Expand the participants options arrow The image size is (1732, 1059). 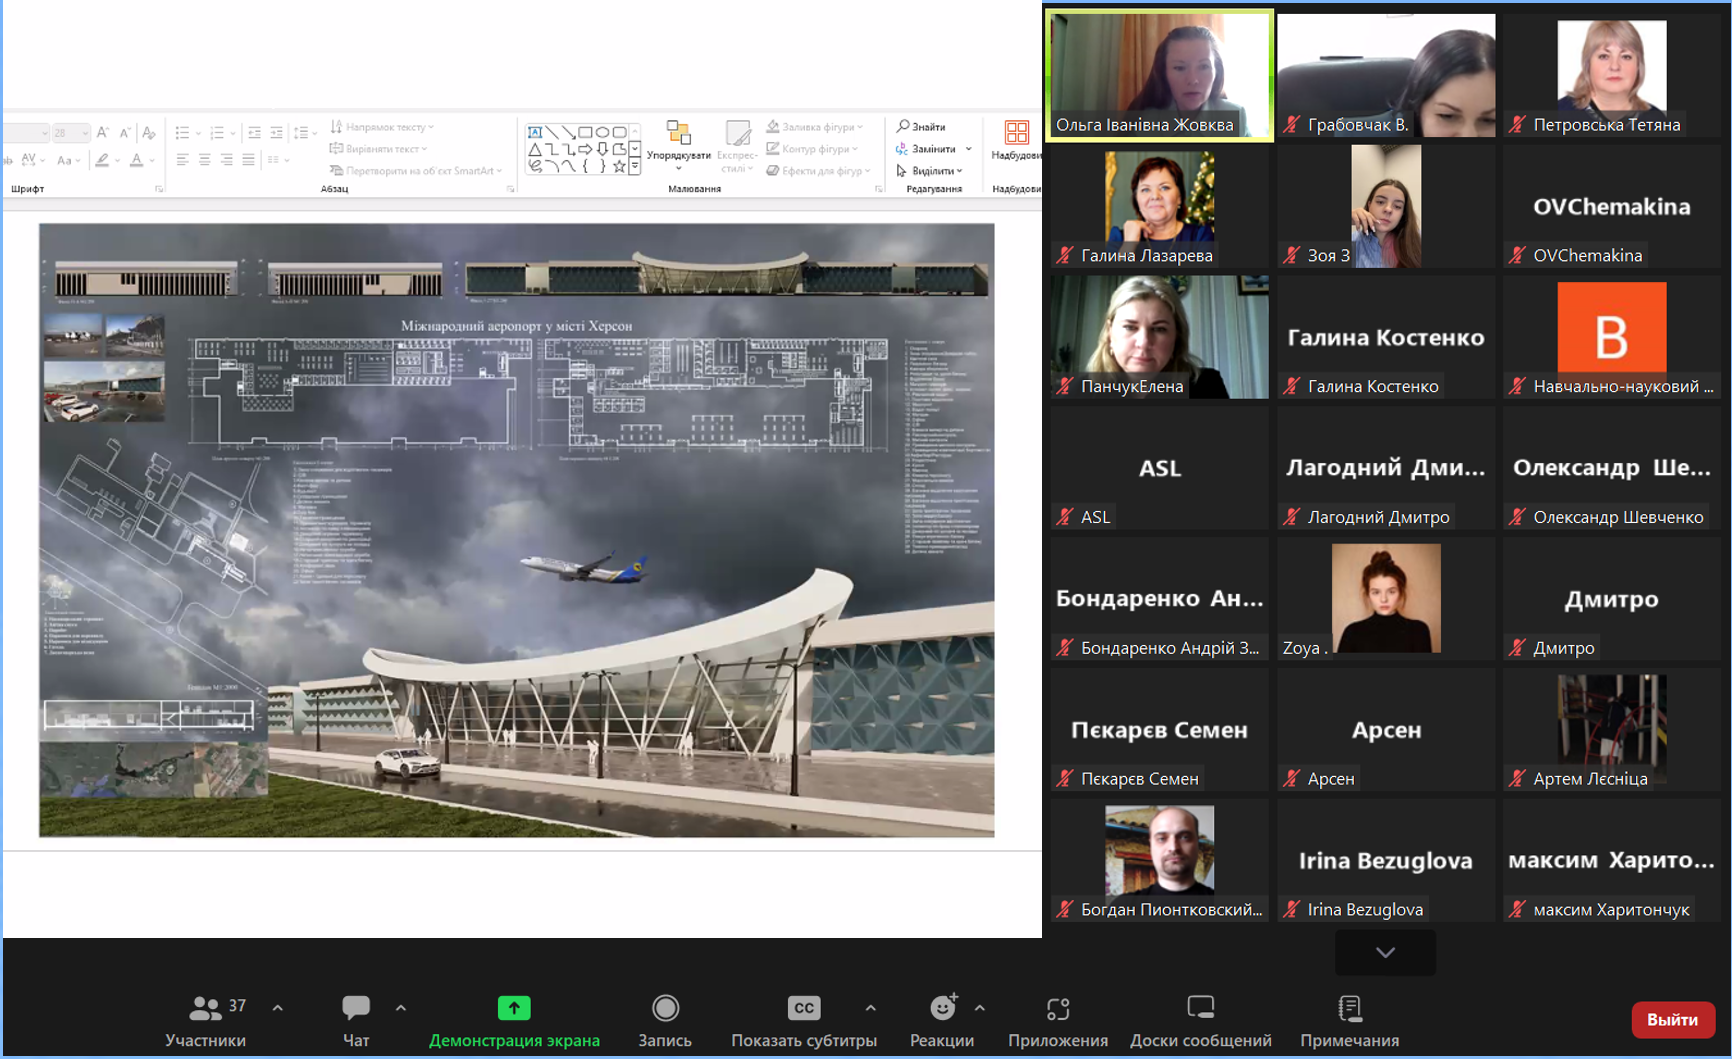(278, 1008)
